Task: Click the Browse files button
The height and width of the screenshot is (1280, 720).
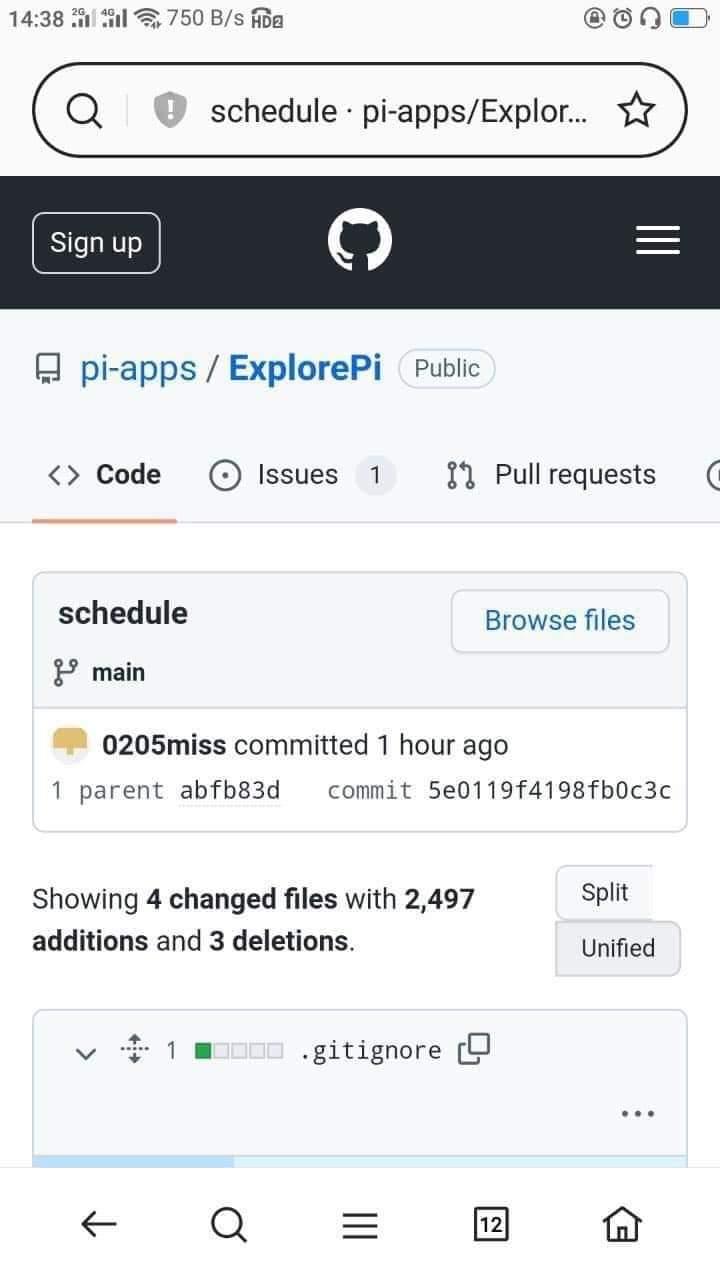Action: pos(560,621)
